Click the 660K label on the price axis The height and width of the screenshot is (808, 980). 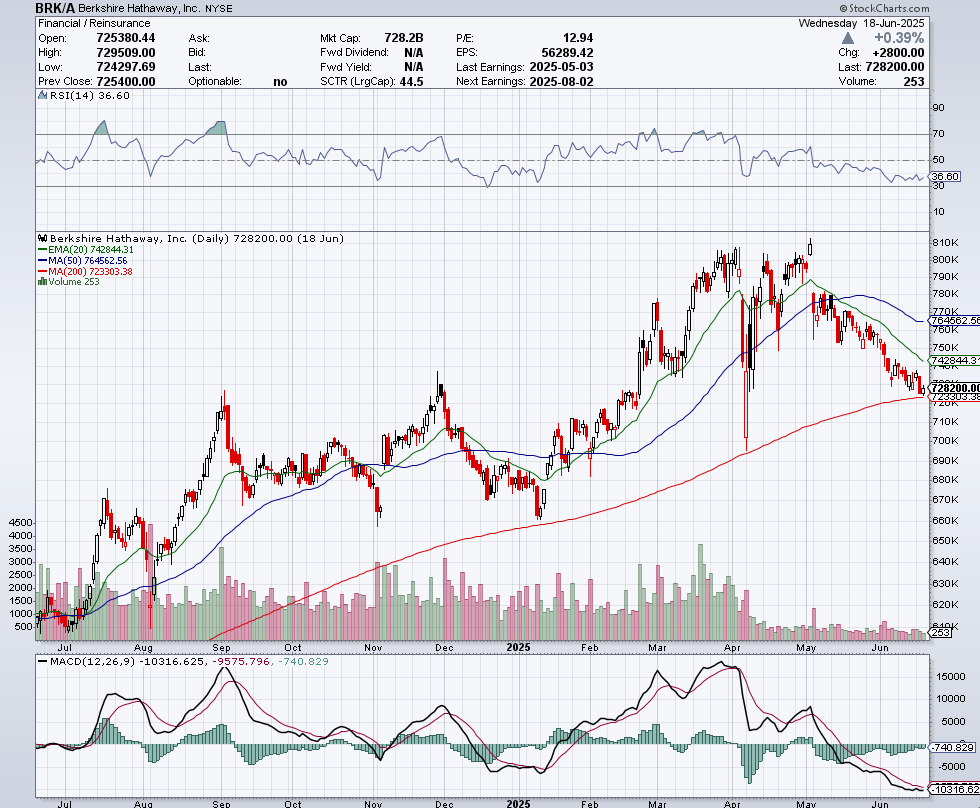pyautogui.click(x=945, y=521)
